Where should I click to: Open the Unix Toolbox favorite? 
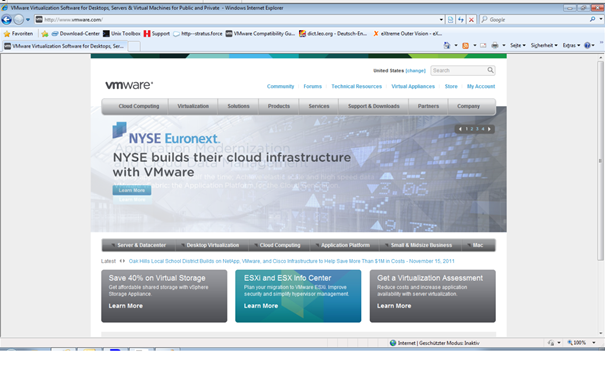[122, 34]
